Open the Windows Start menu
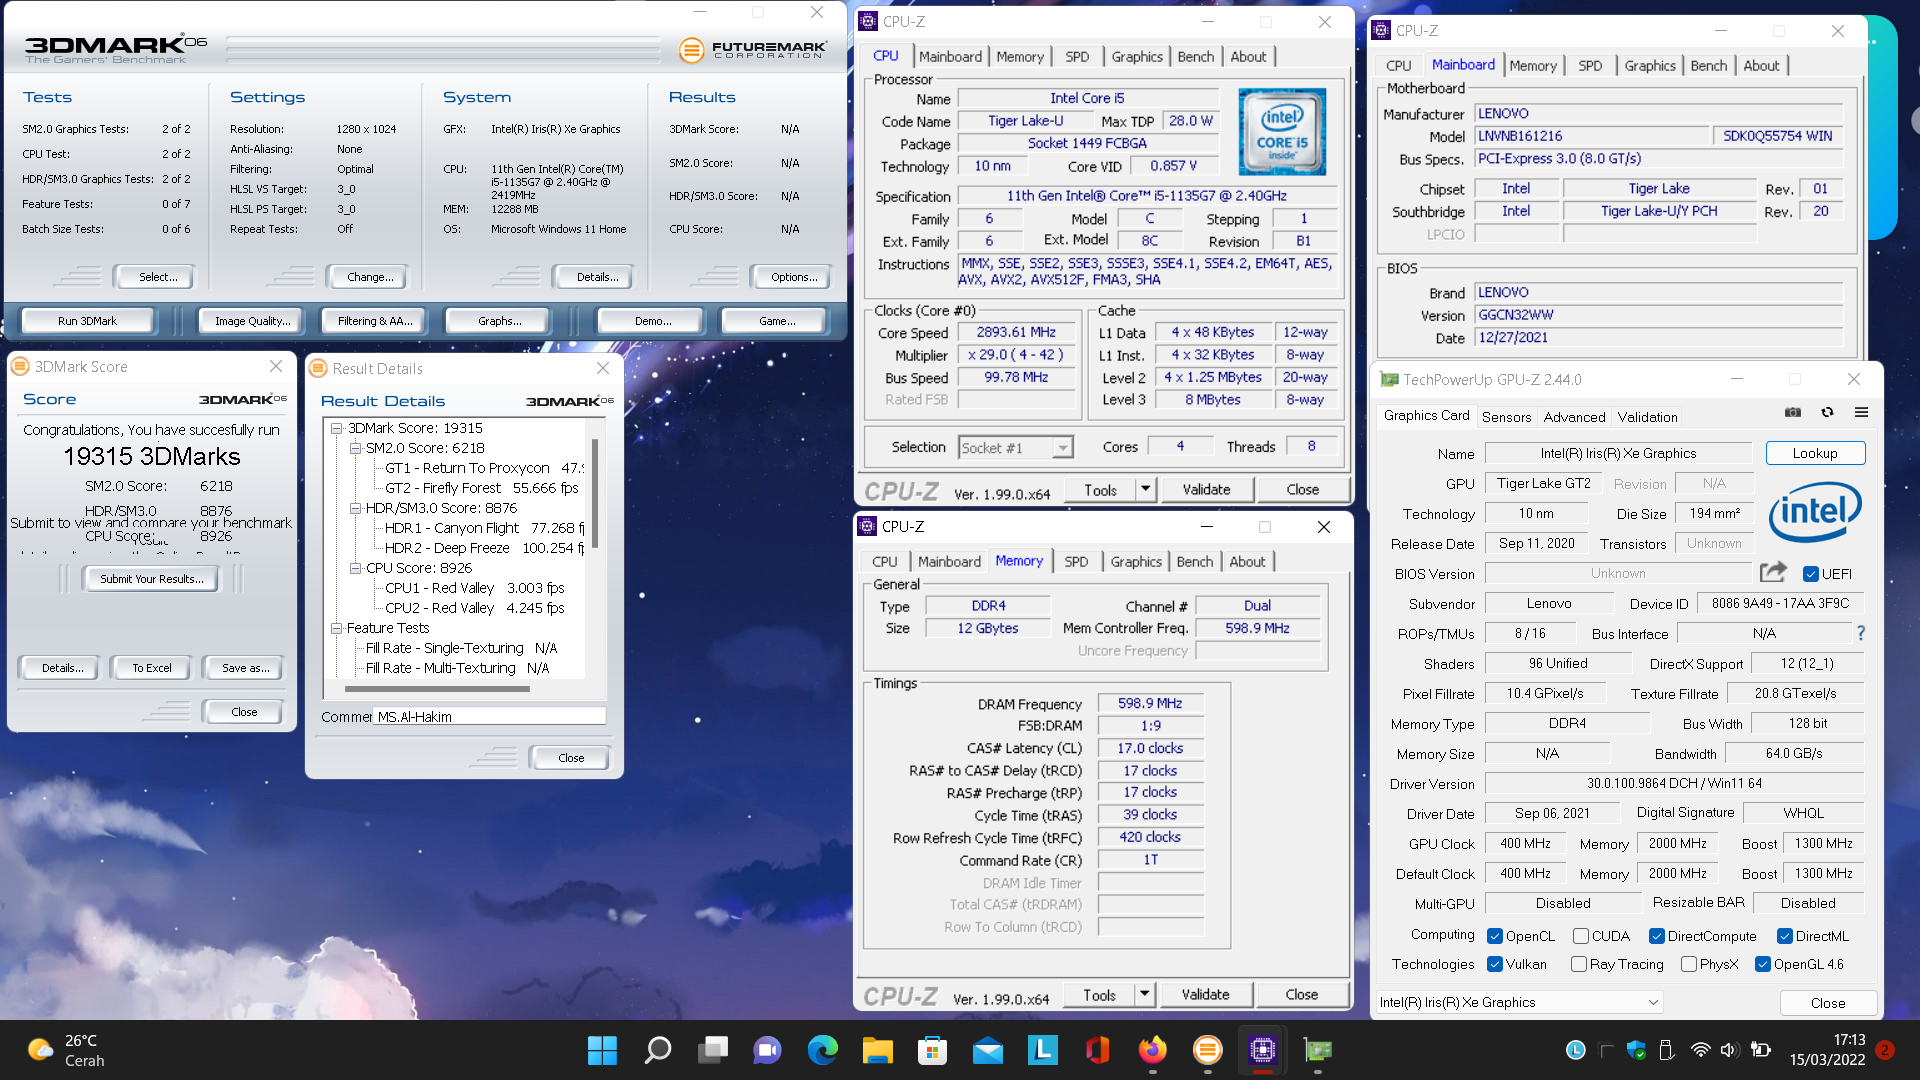1920x1080 pixels. point(602,1050)
